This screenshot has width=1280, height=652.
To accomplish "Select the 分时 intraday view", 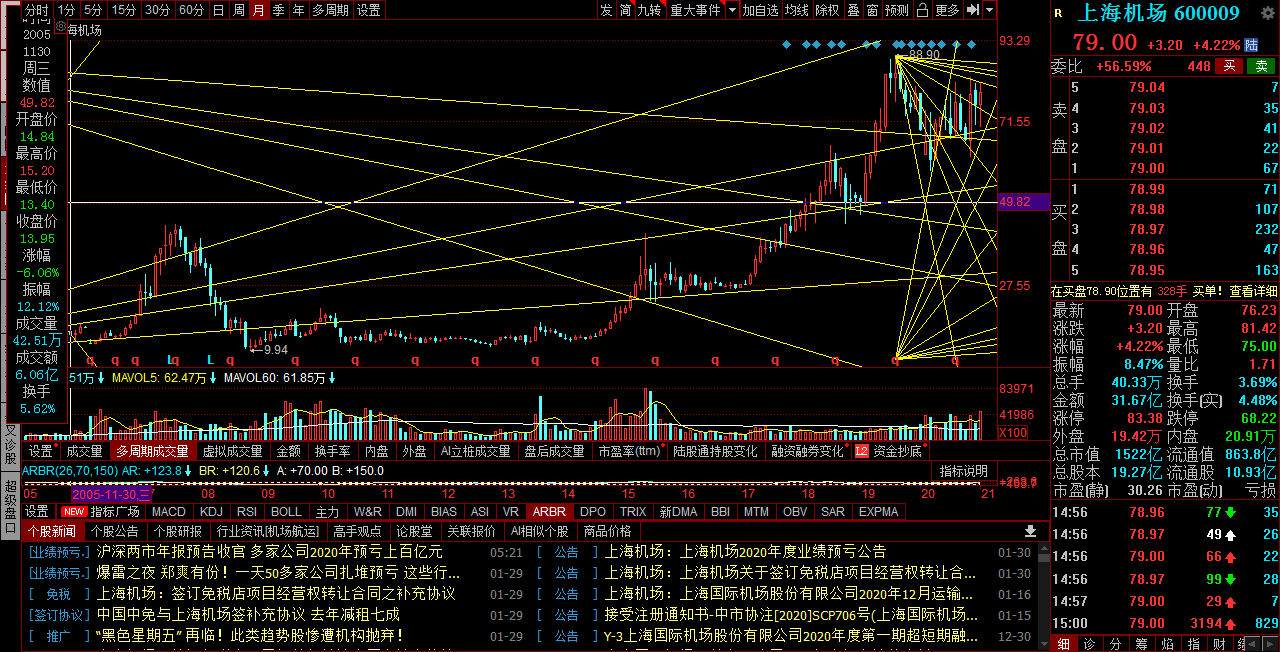I will [37, 10].
